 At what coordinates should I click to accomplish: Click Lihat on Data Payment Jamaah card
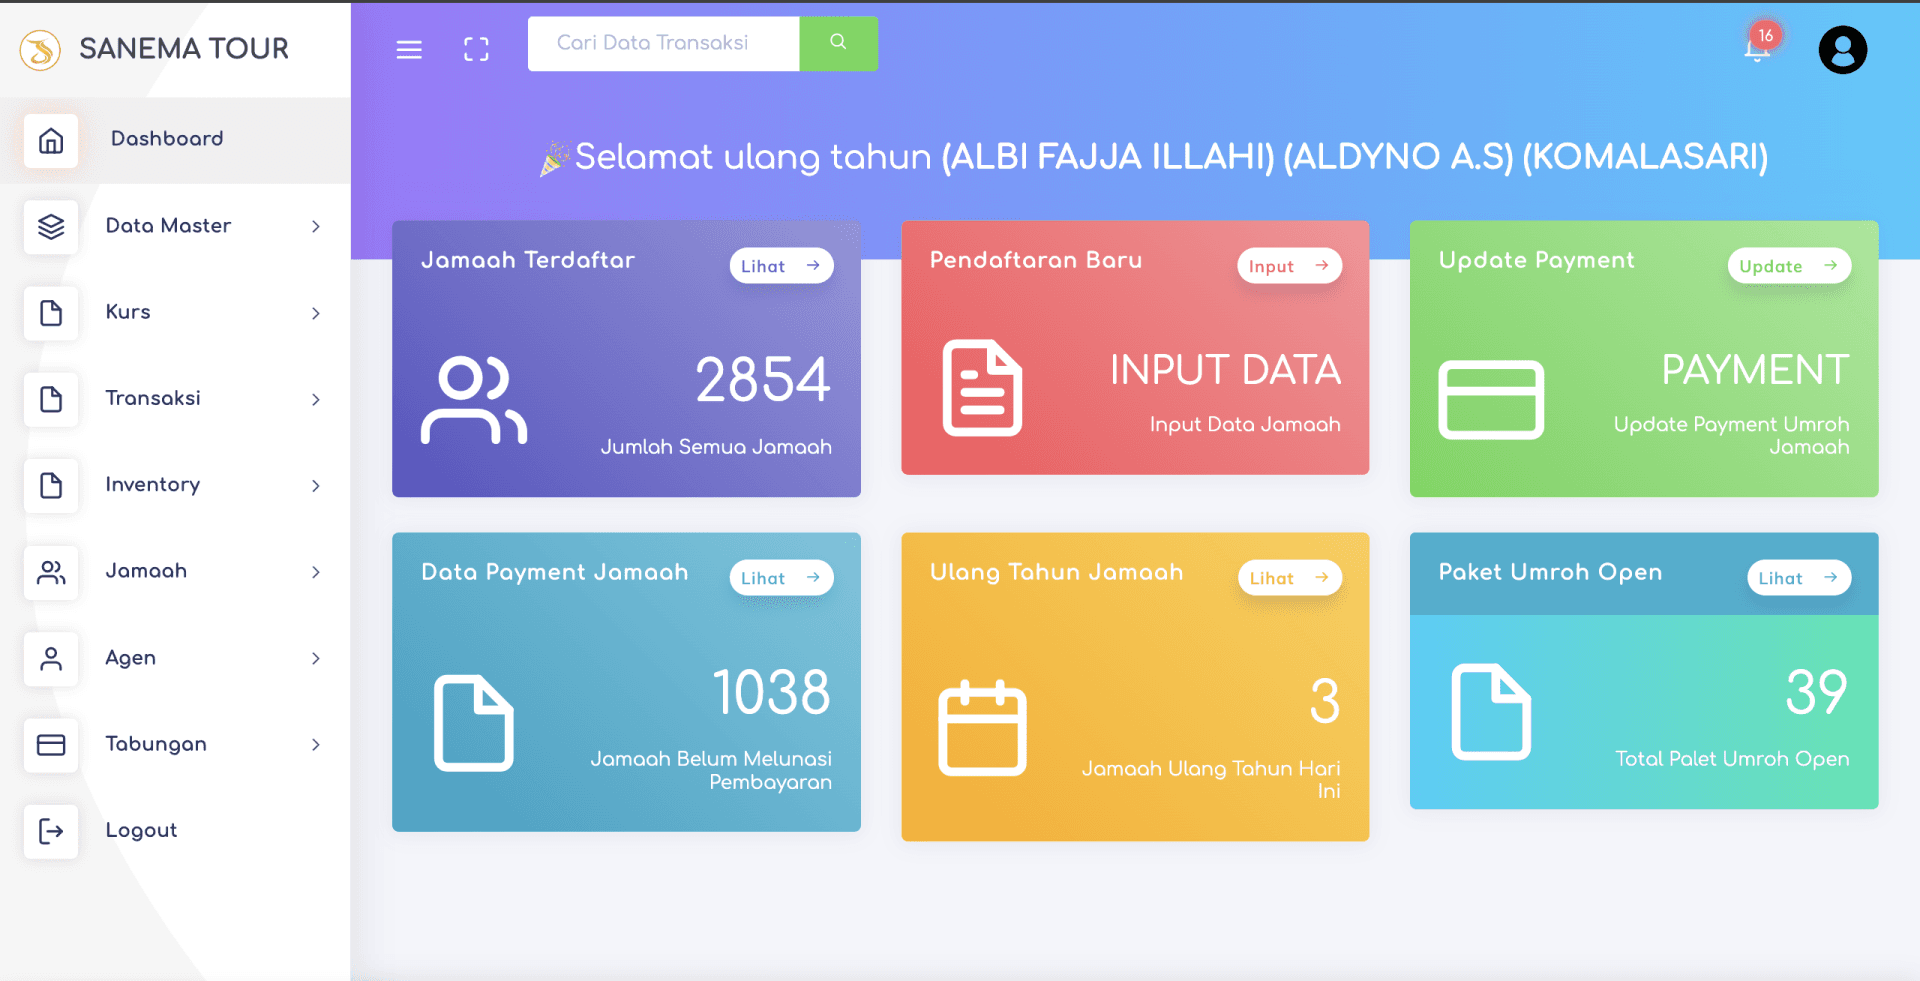pyautogui.click(x=781, y=578)
